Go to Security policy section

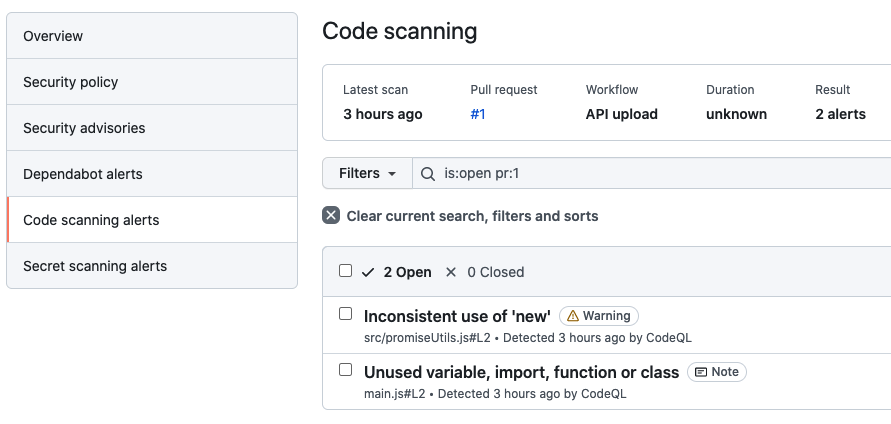click(152, 82)
